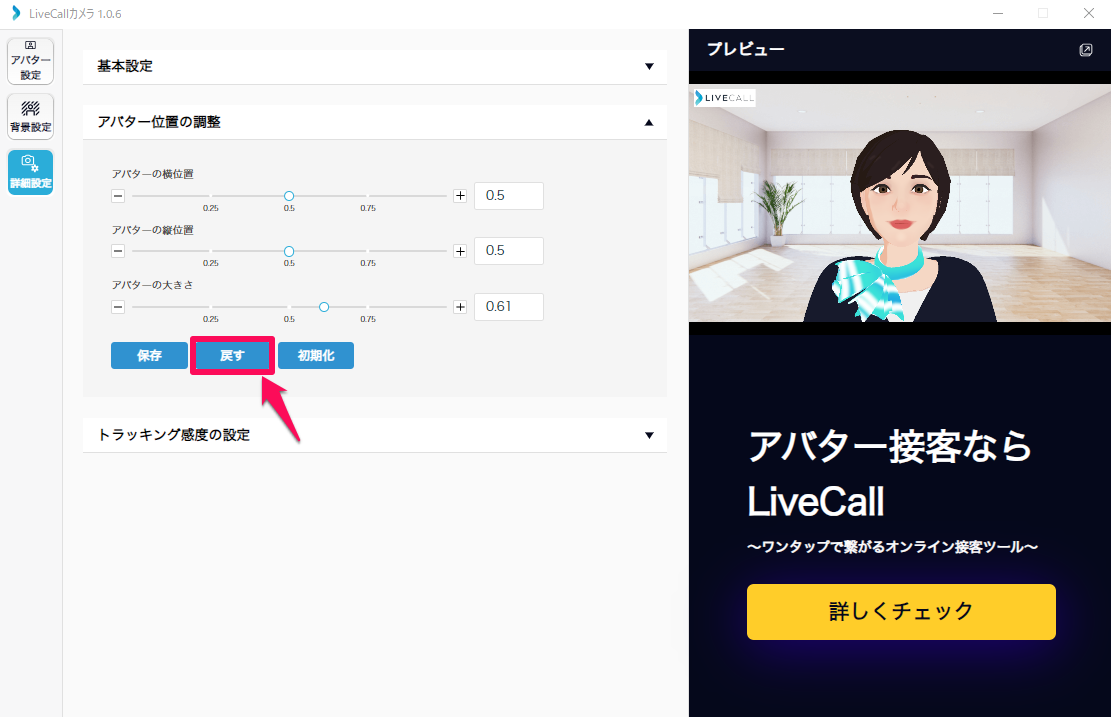Expand the 基本設定 section
The height and width of the screenshot is (717, 1111).
click(x=375, y=67)
